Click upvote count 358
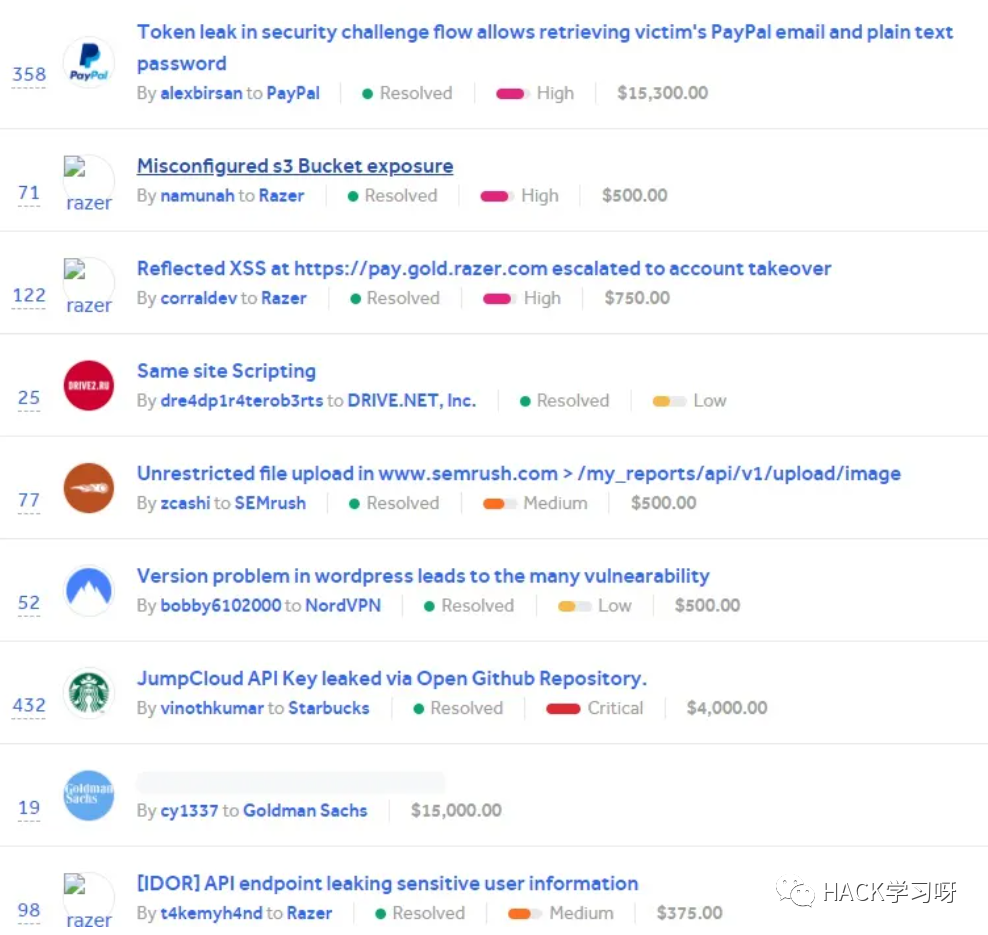The image size is (988, 935). [x=29, y=74]
